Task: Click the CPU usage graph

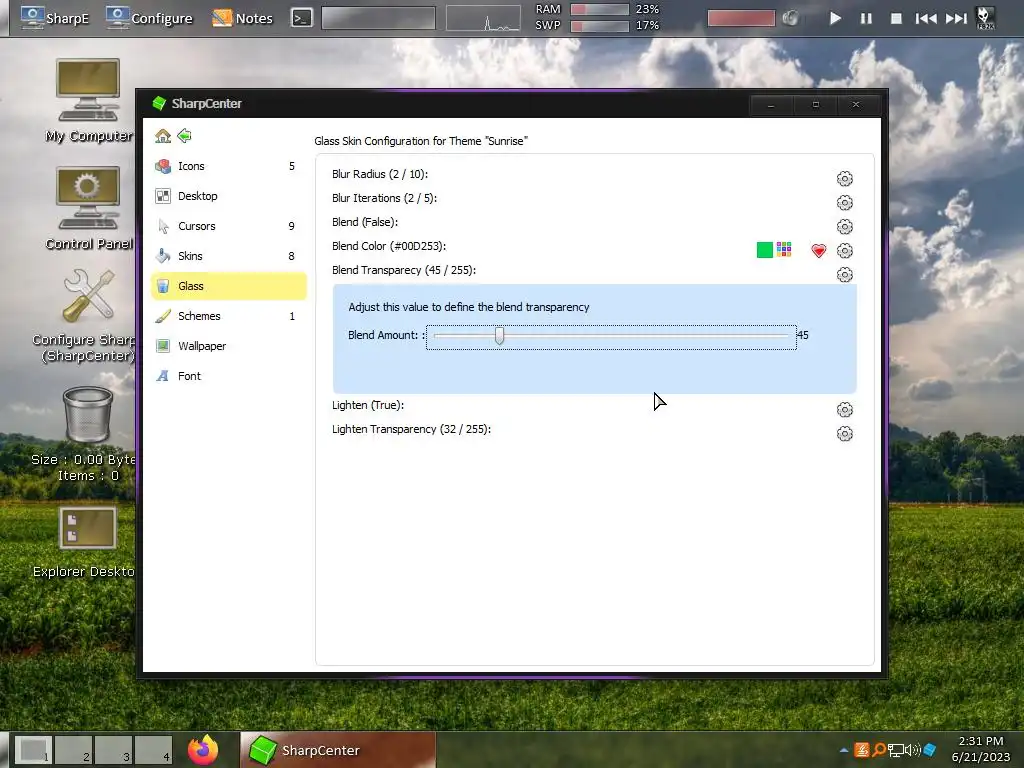Action: pos(483,18)
